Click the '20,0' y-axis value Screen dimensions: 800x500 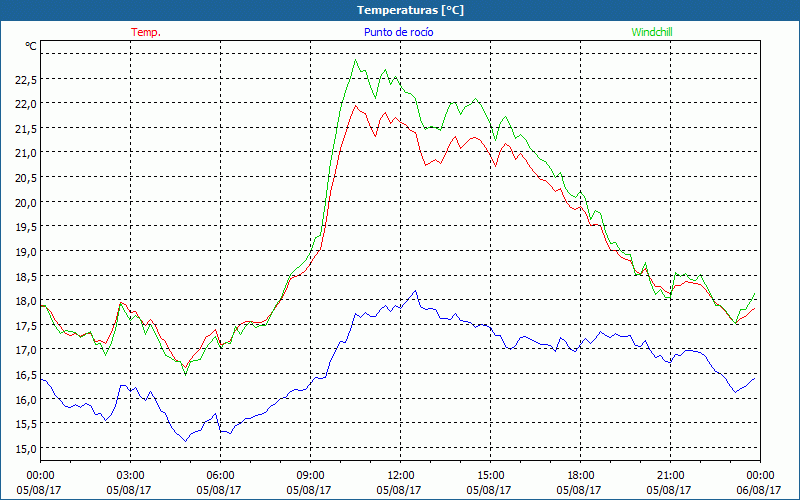click(26, 203)
